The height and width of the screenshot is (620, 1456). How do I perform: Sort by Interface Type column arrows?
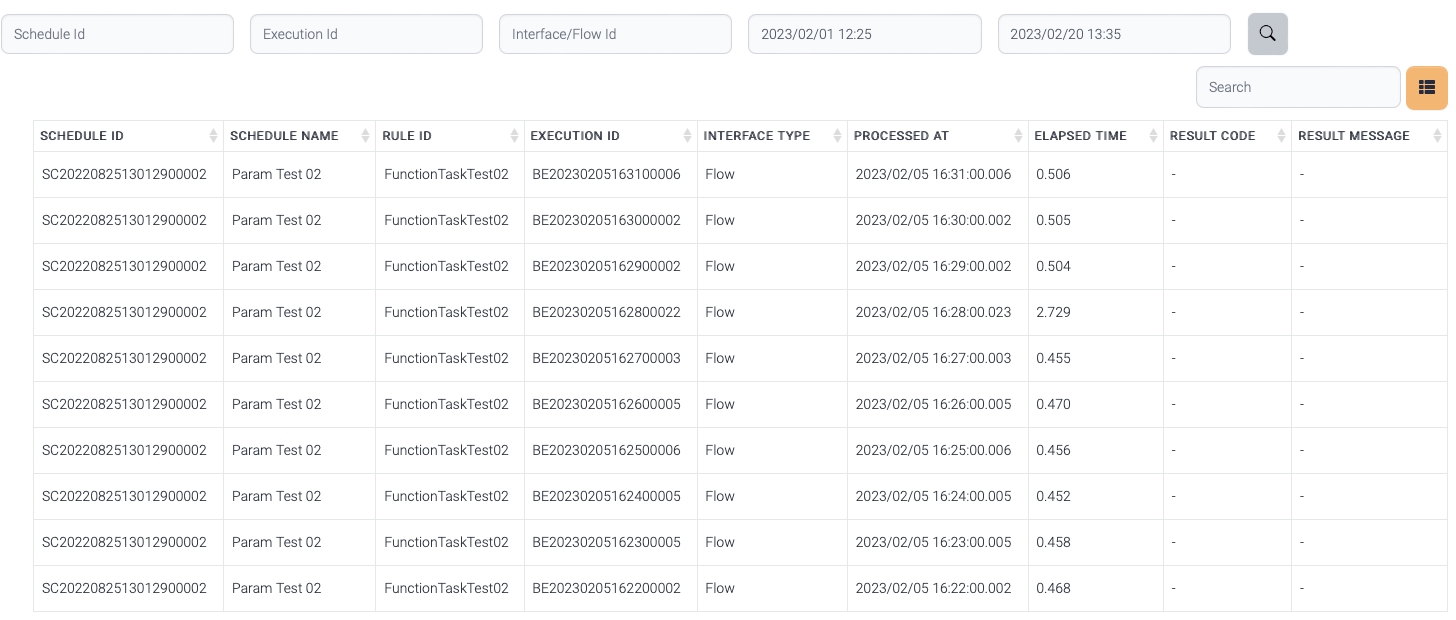coord(837,136)
